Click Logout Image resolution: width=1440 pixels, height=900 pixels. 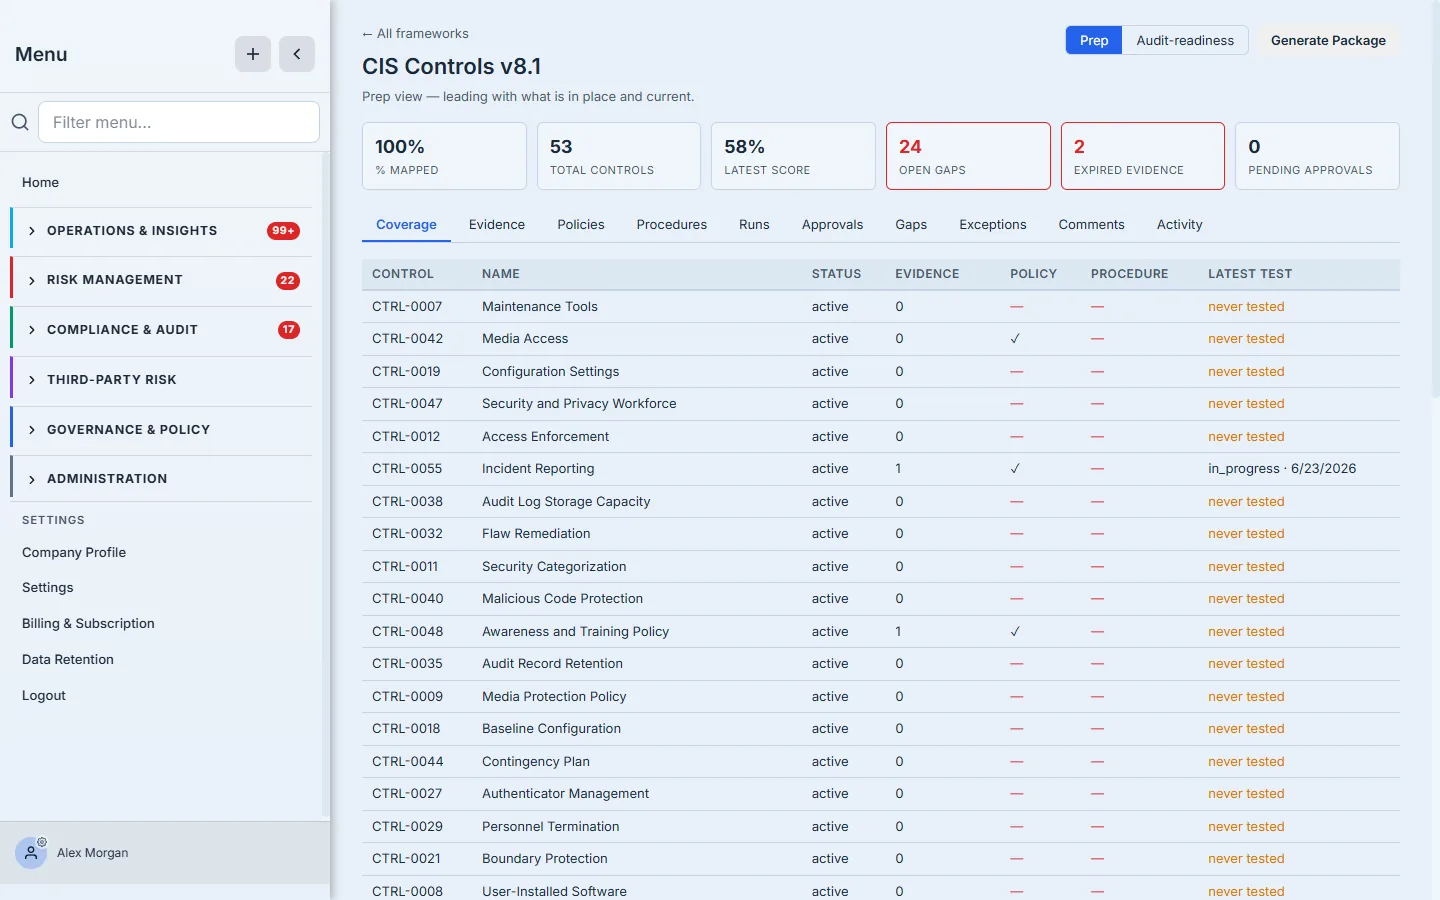44,696
